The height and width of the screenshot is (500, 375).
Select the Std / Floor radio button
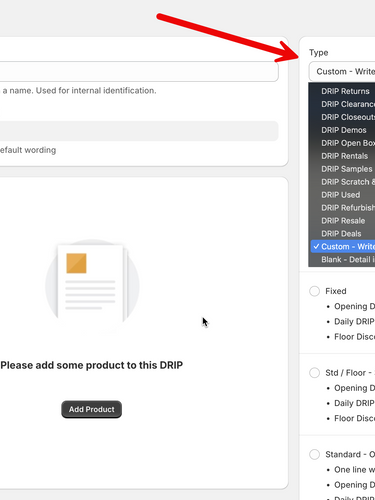(314, 373)
